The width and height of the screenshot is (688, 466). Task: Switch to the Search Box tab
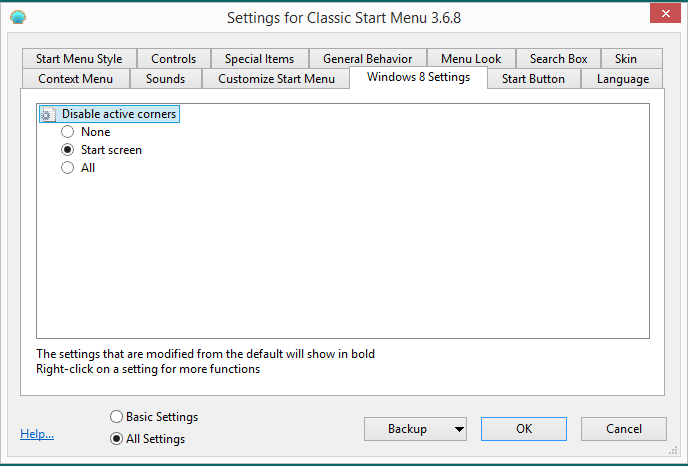point(558,59)
